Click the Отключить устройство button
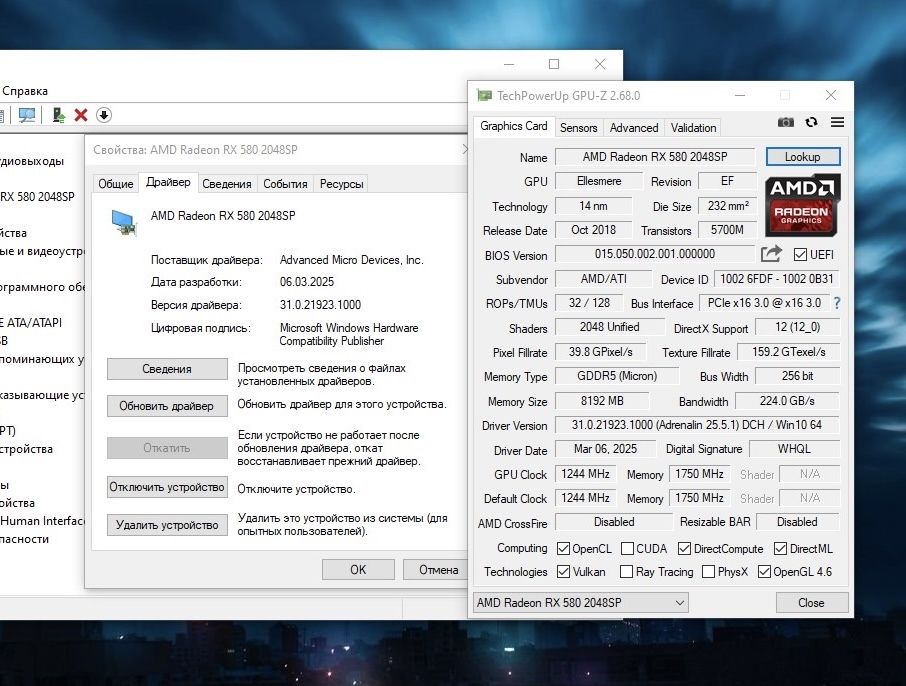Screen dimensions: 906x686 pos(167,487)
